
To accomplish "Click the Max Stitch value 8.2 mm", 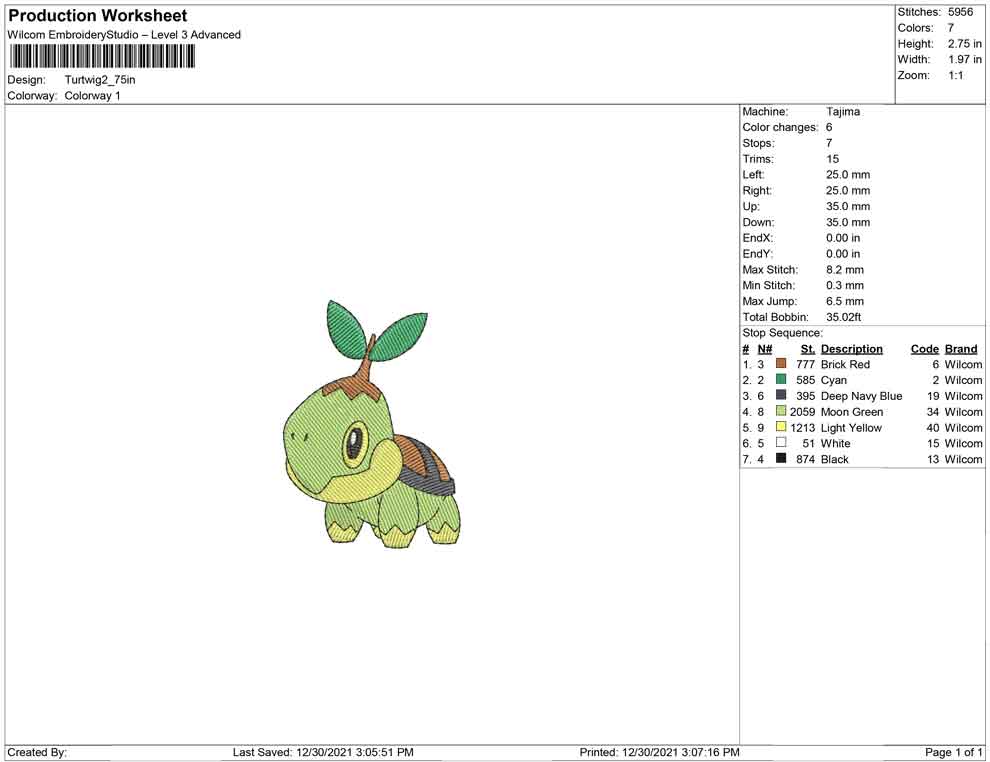I will click(x=845, y=270).
